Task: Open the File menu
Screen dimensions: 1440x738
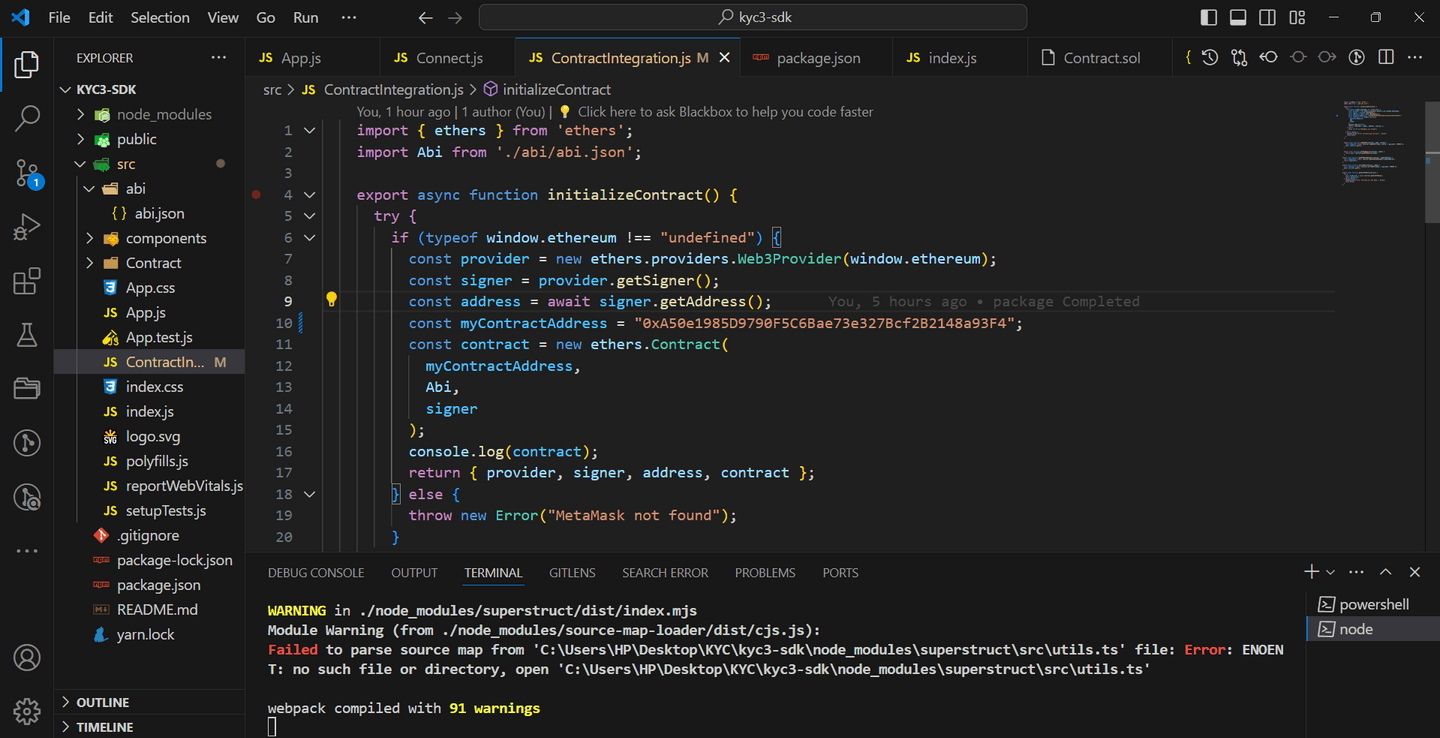Action: pyautogui.click(x=59, y=17)
